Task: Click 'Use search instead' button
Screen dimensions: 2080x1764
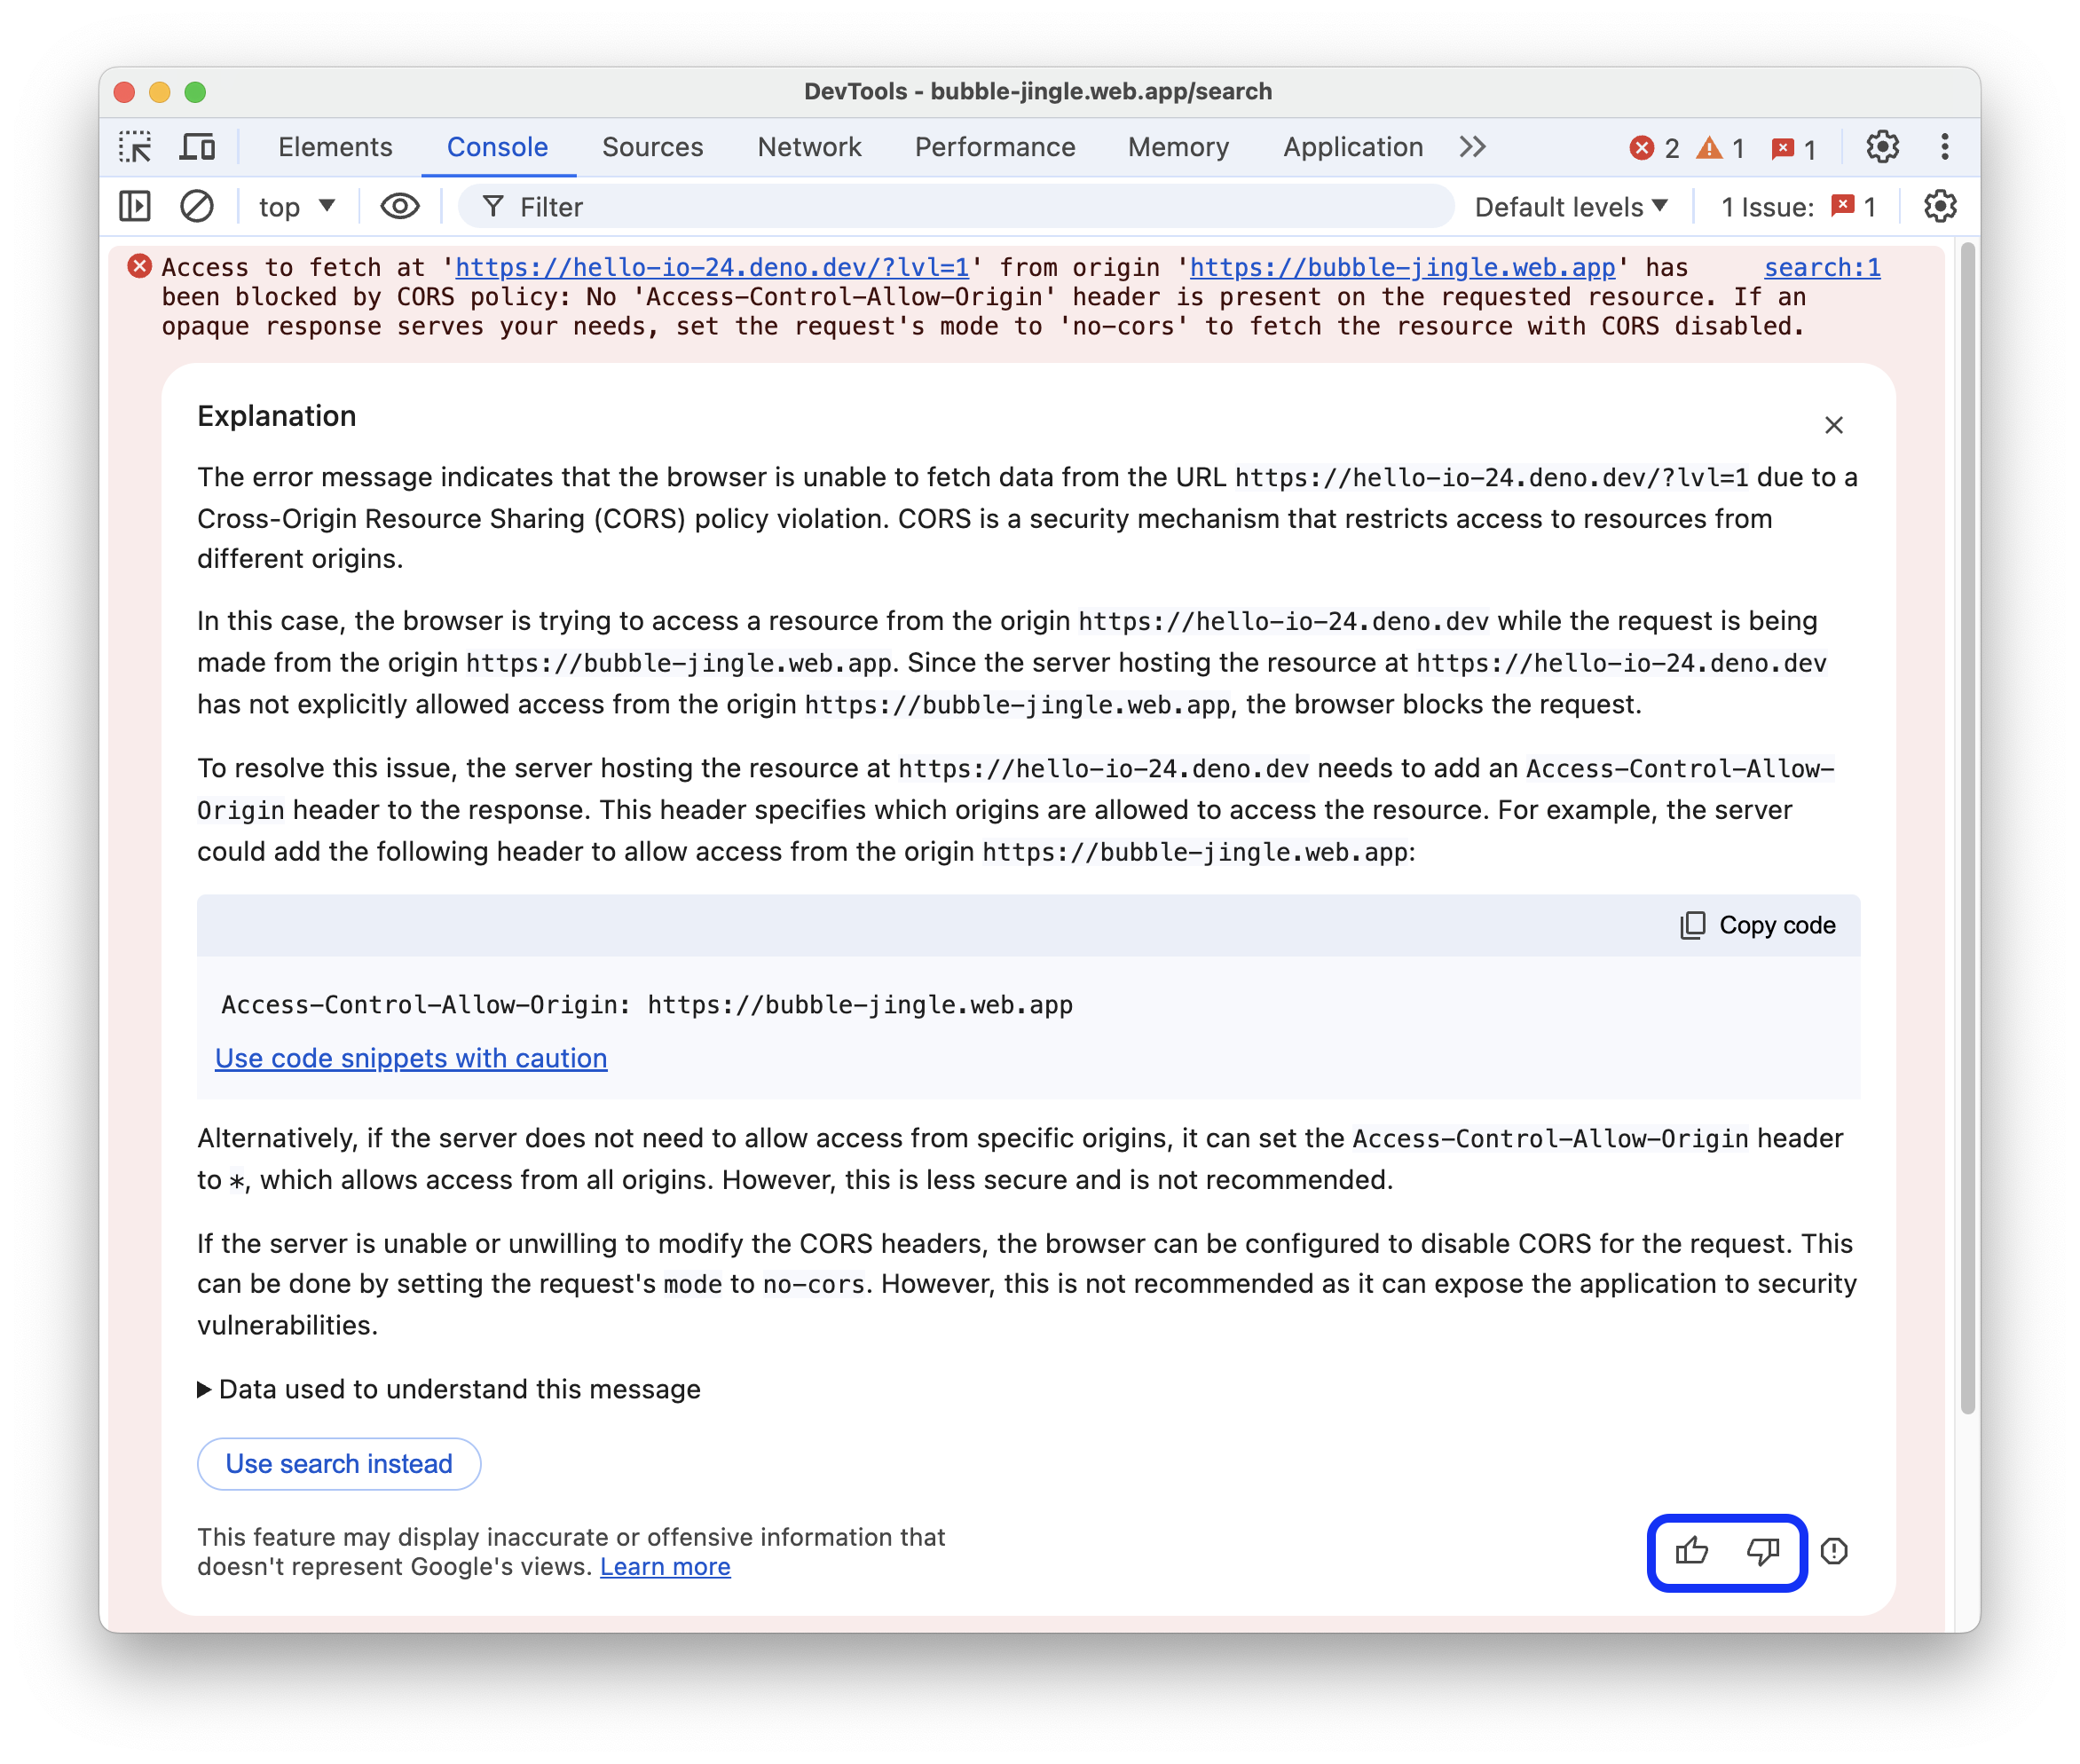Action: pos(337,1463)
